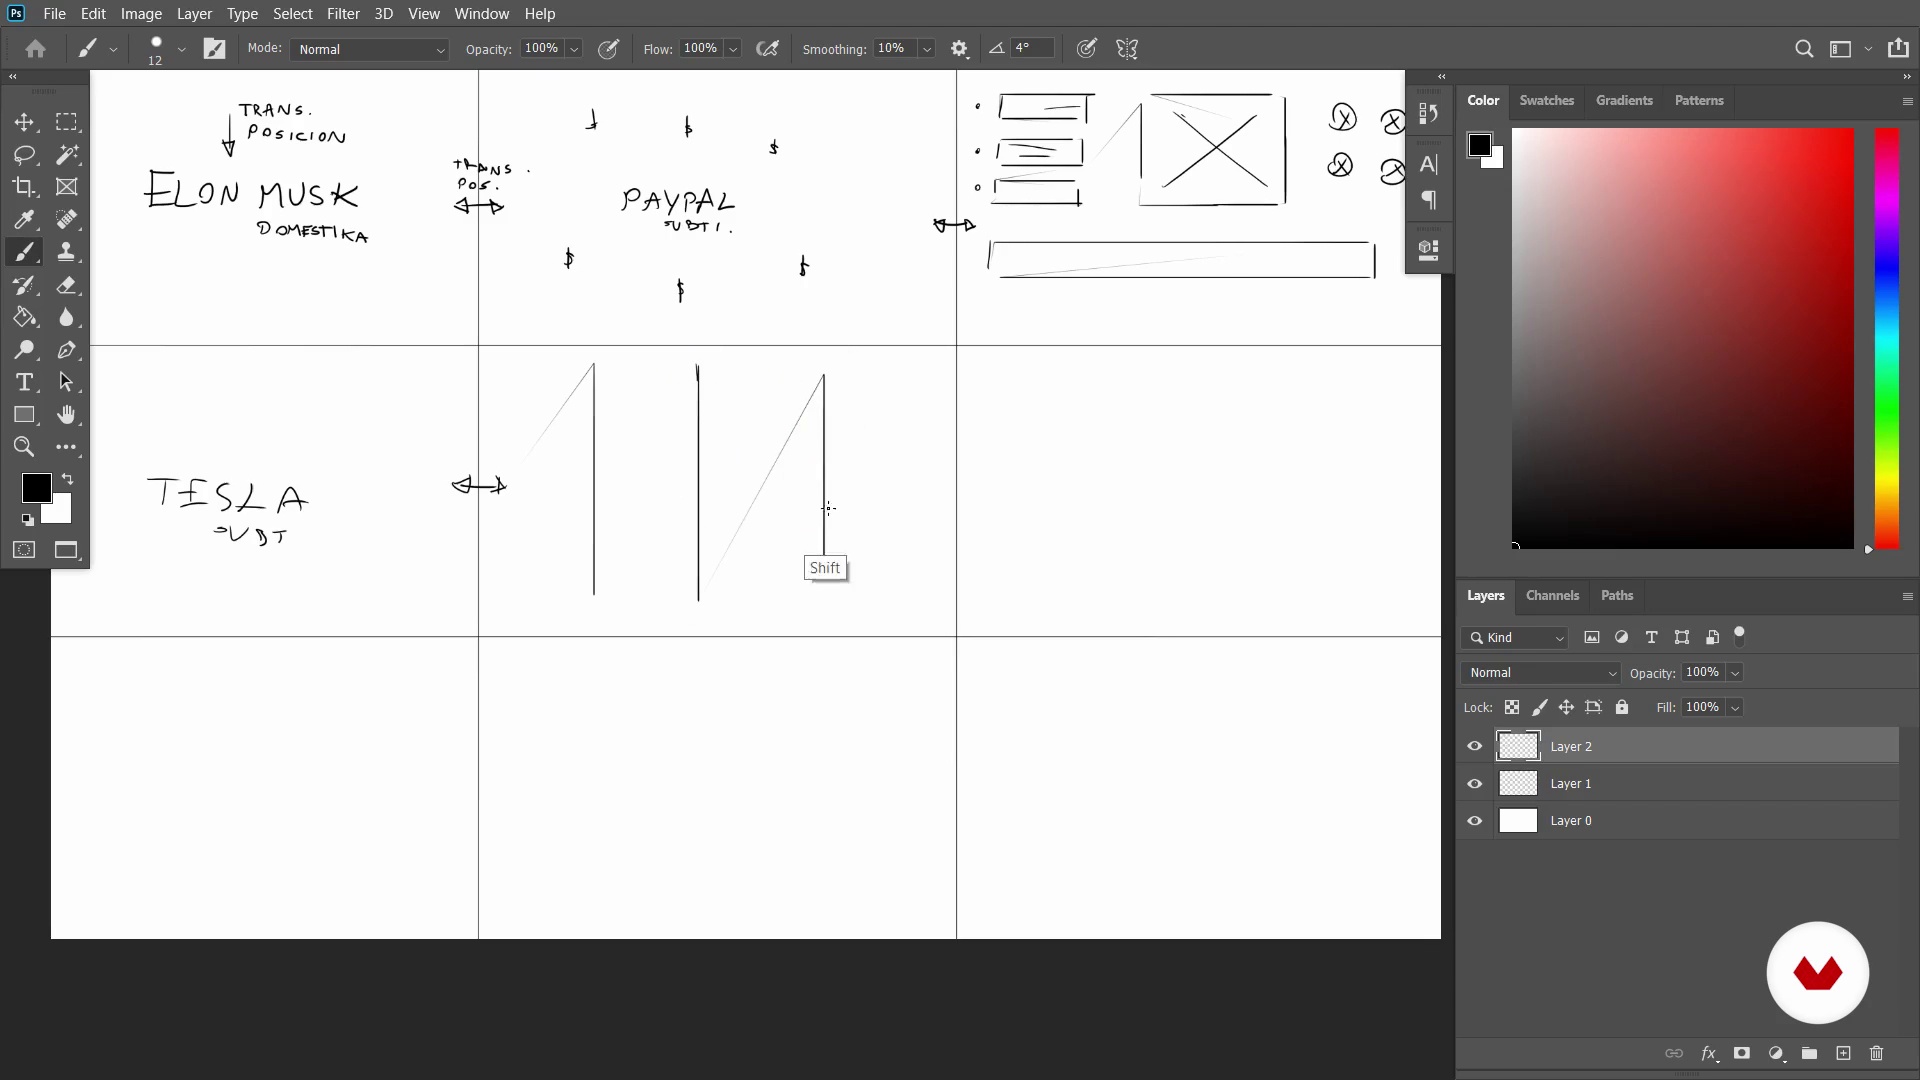Expand the layer Fill dropdown

point(1735,708)
